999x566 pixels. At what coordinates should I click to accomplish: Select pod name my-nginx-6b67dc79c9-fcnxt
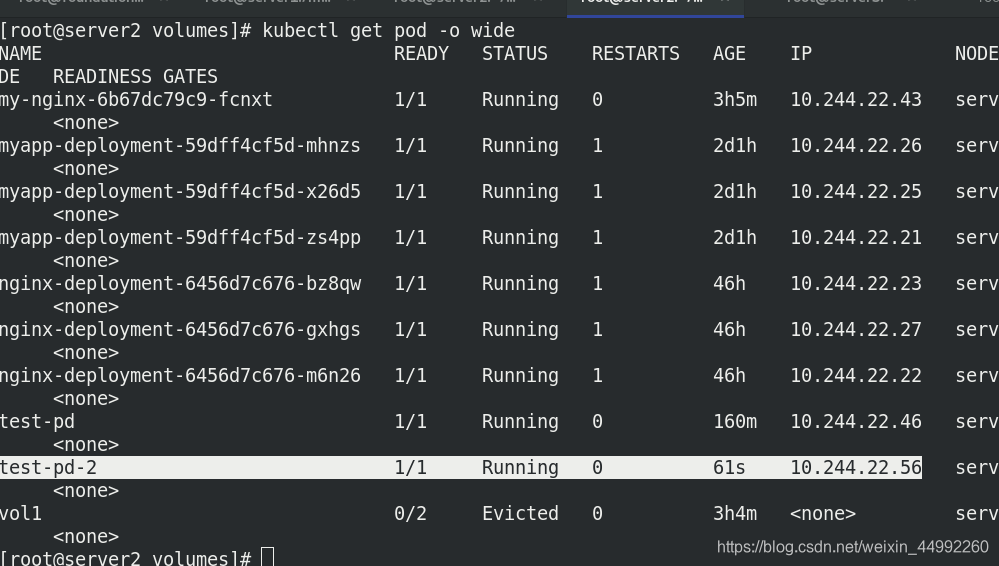136,99
